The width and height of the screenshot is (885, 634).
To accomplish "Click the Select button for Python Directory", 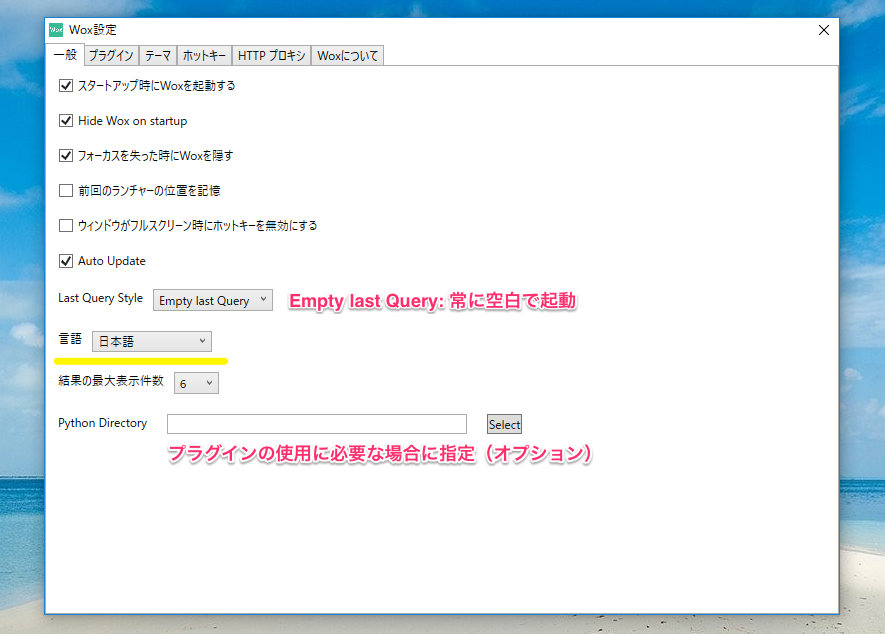I will (x=504, y=425).
